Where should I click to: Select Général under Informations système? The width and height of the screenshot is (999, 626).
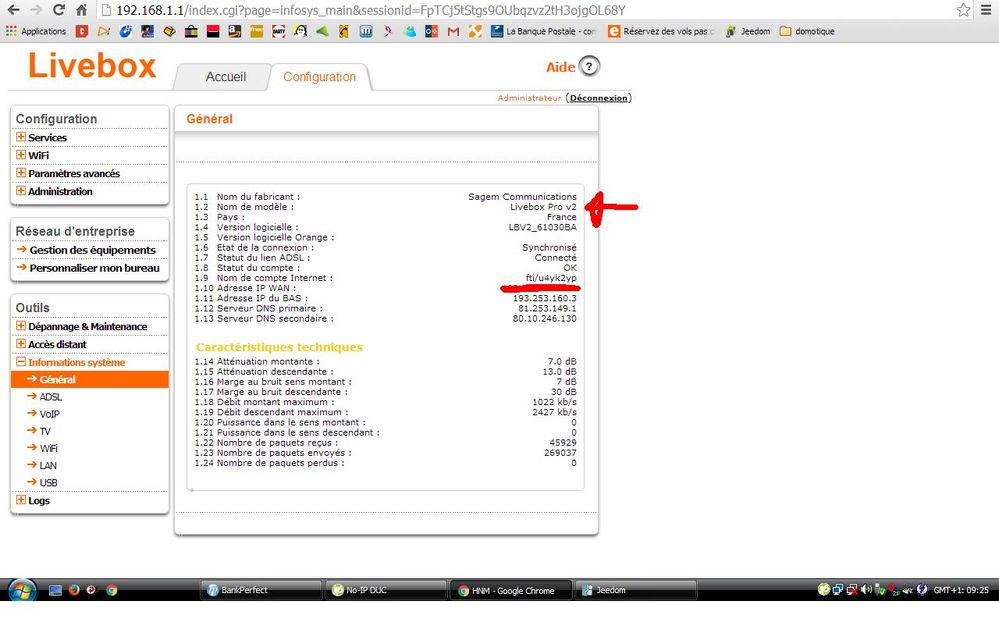tap(90, 380)
